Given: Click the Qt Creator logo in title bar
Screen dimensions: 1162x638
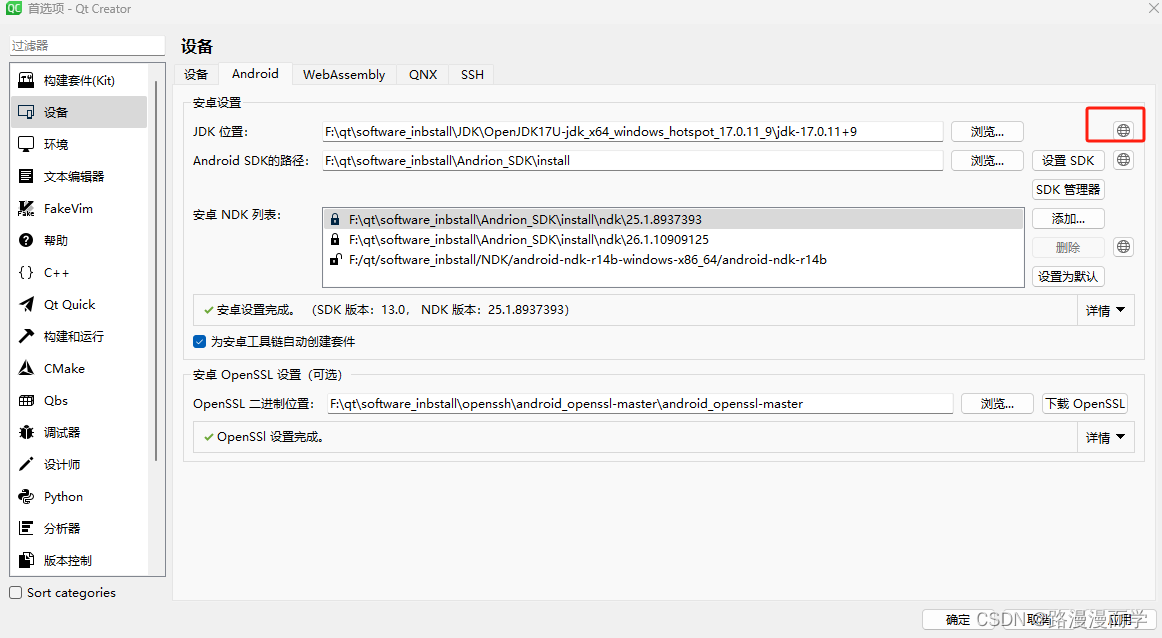Looking at the screenshot, I should 14,8.
